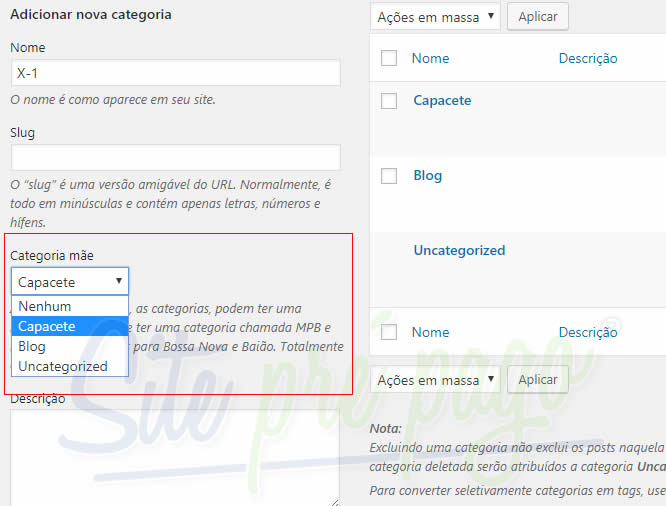Image resolution: width=666 pixels, height=506 pixels.
Task: Click the bottom Aplicar button
Action: tap(538, 380)
